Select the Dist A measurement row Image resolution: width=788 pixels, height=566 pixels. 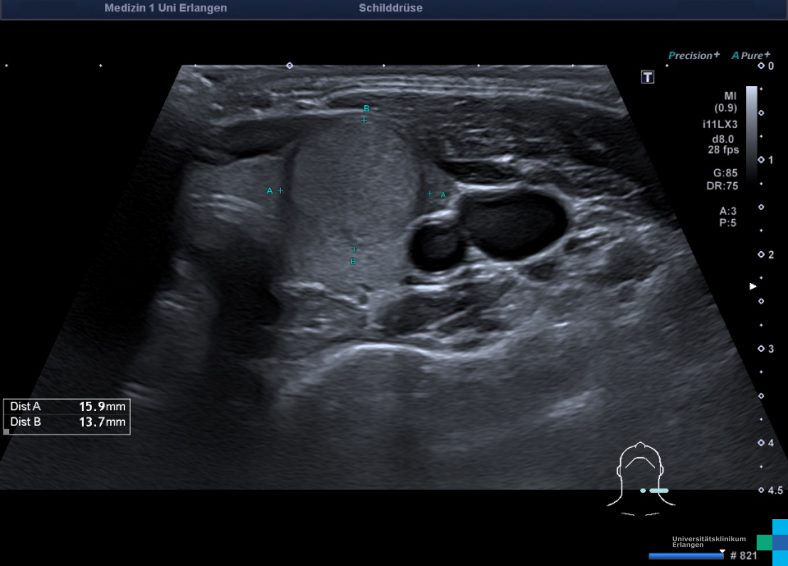67,407
